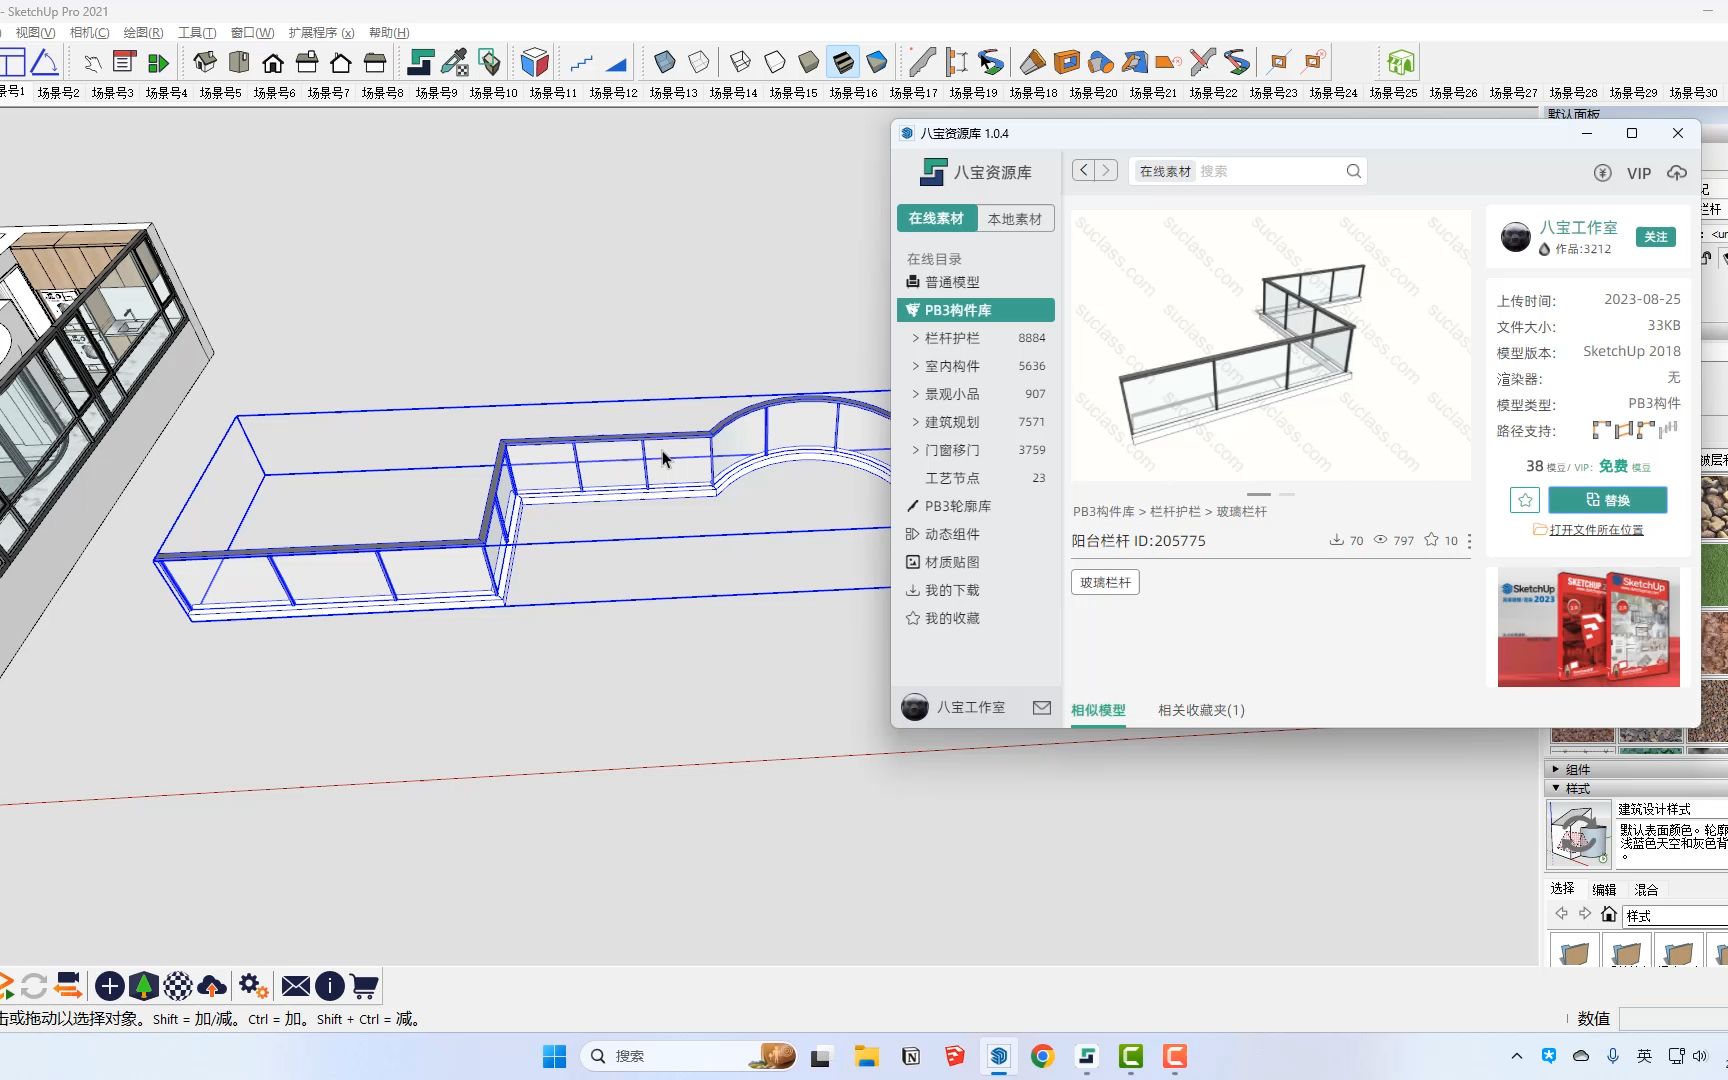Click the red list document toolbar icon

pyautogui.click(x=124, y=62)
